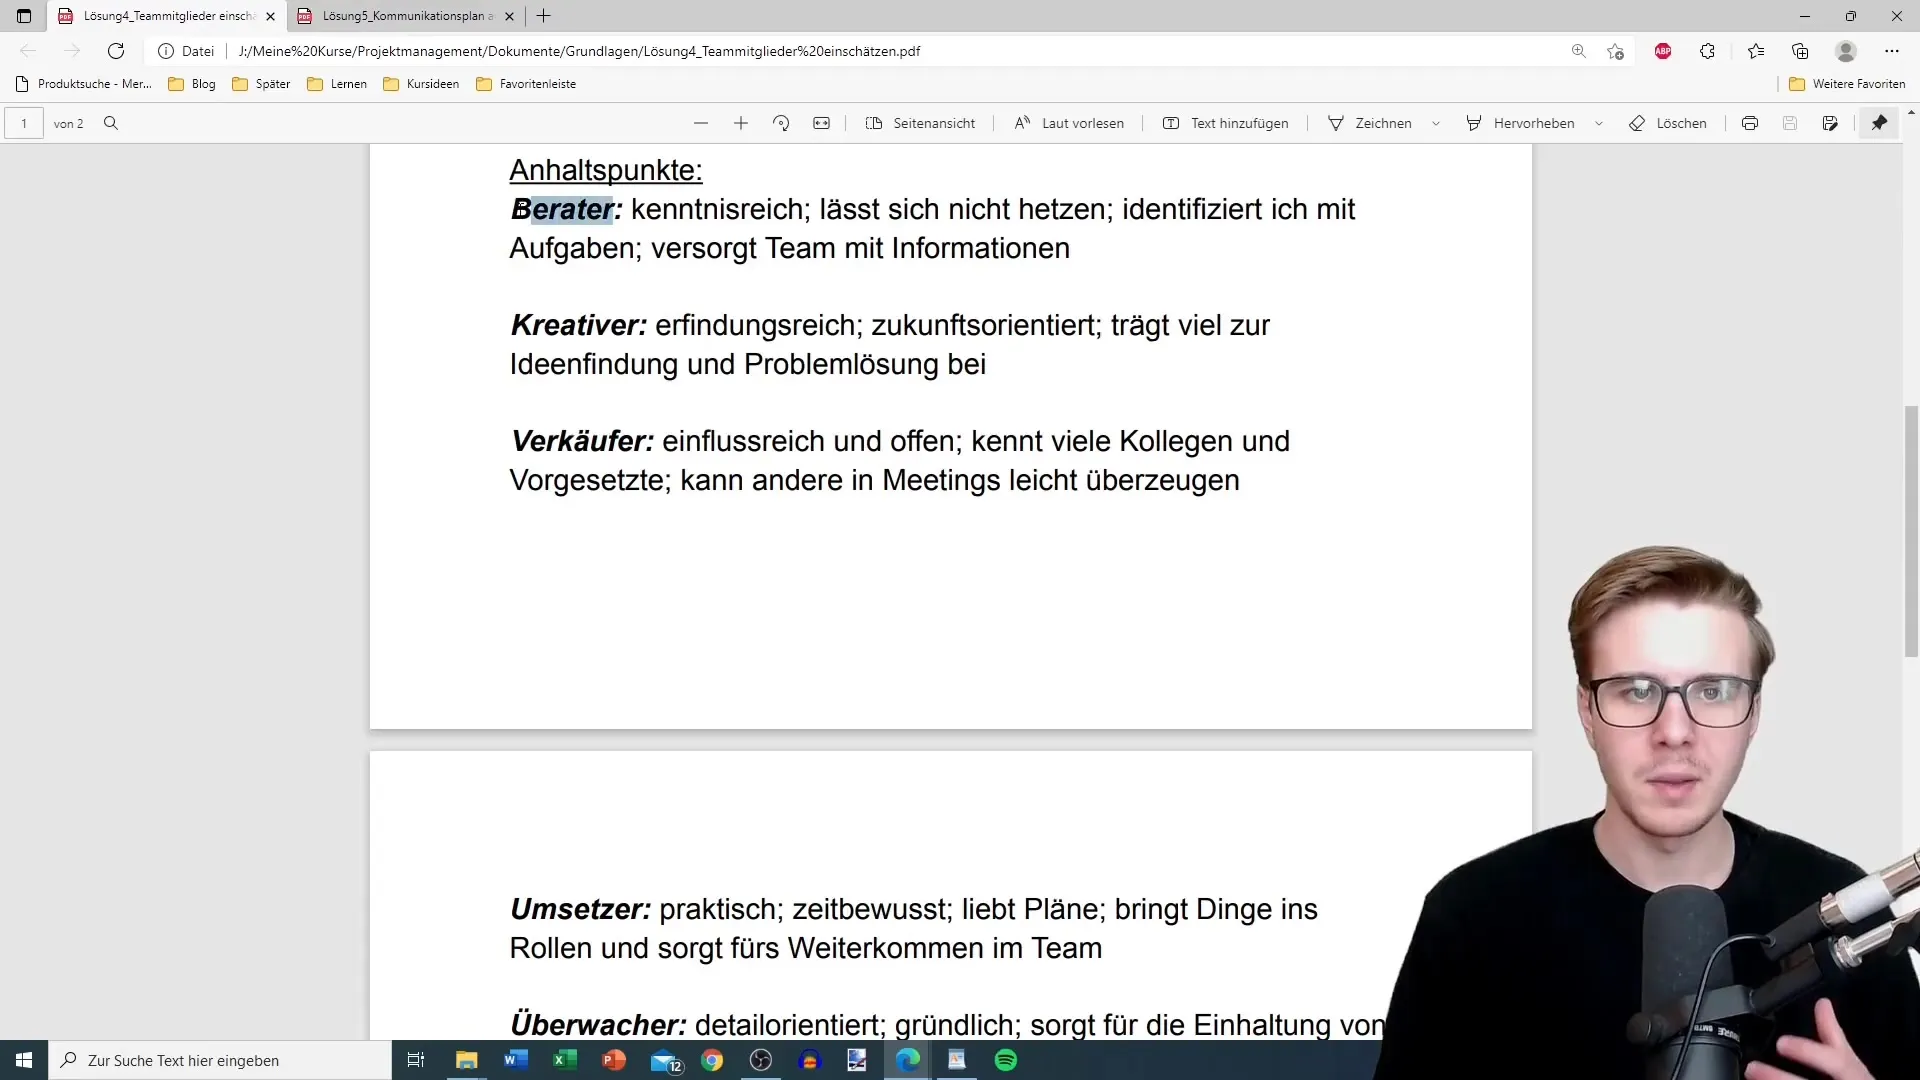Open Windows Start menu
The width and height of the screenshot is (1920, 1080).
24,1060
